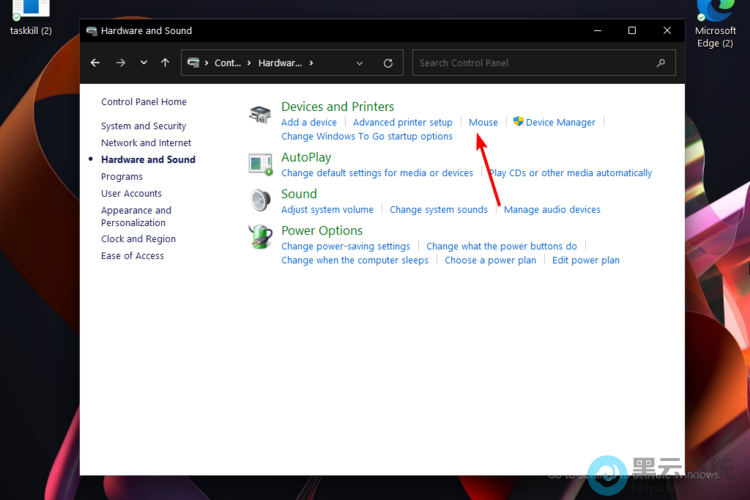Image resolution: width=750 pixels, height=500 pixels.
Task: Click in the Search Control Panel field
Action: coord(535,63)
